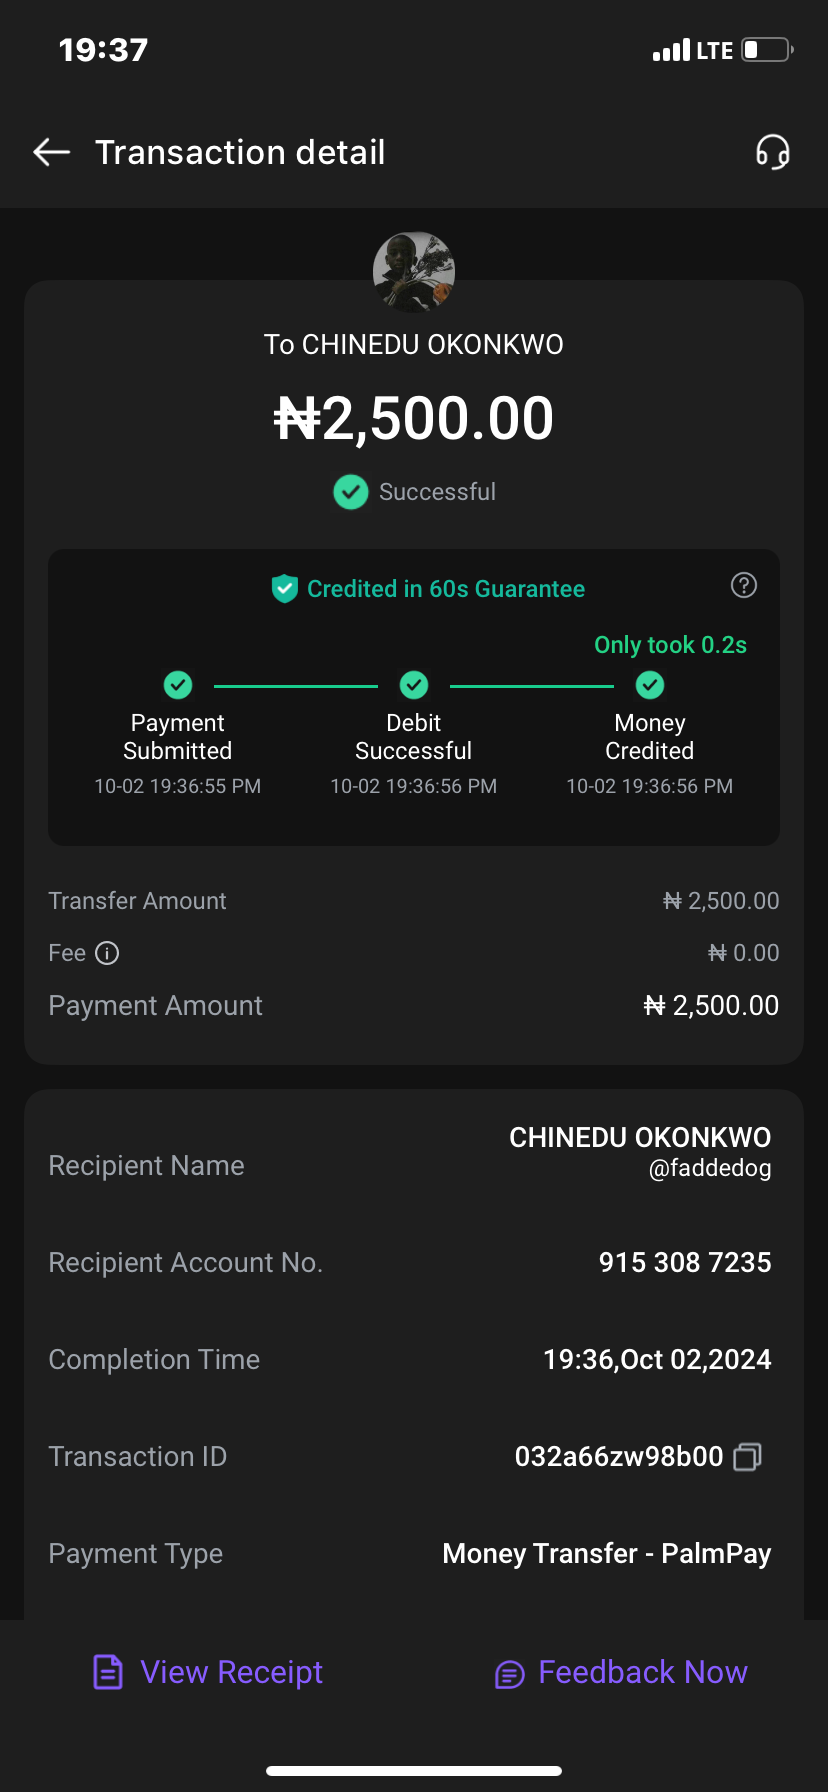Tap the home indicator bar

coord(414,1770)
